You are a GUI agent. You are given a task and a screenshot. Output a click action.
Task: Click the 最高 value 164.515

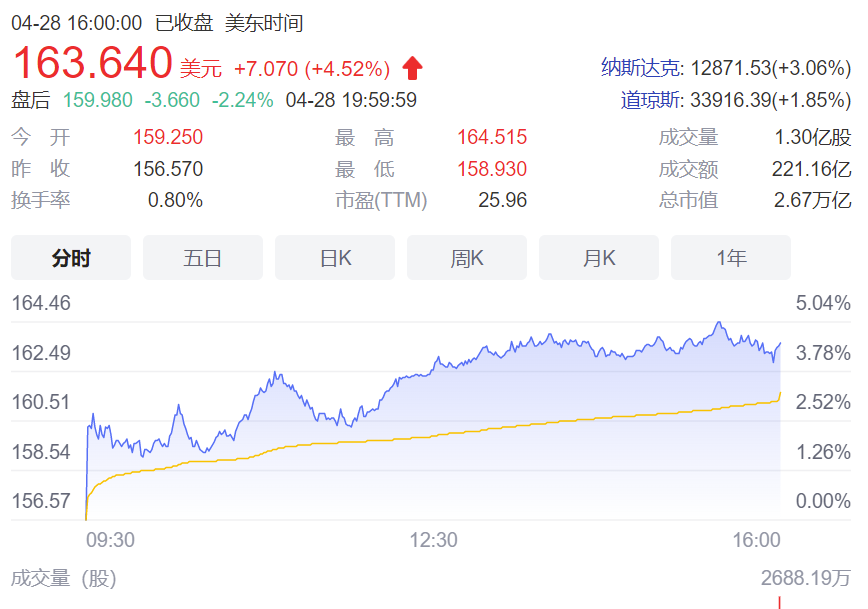[x=492, y=138]
